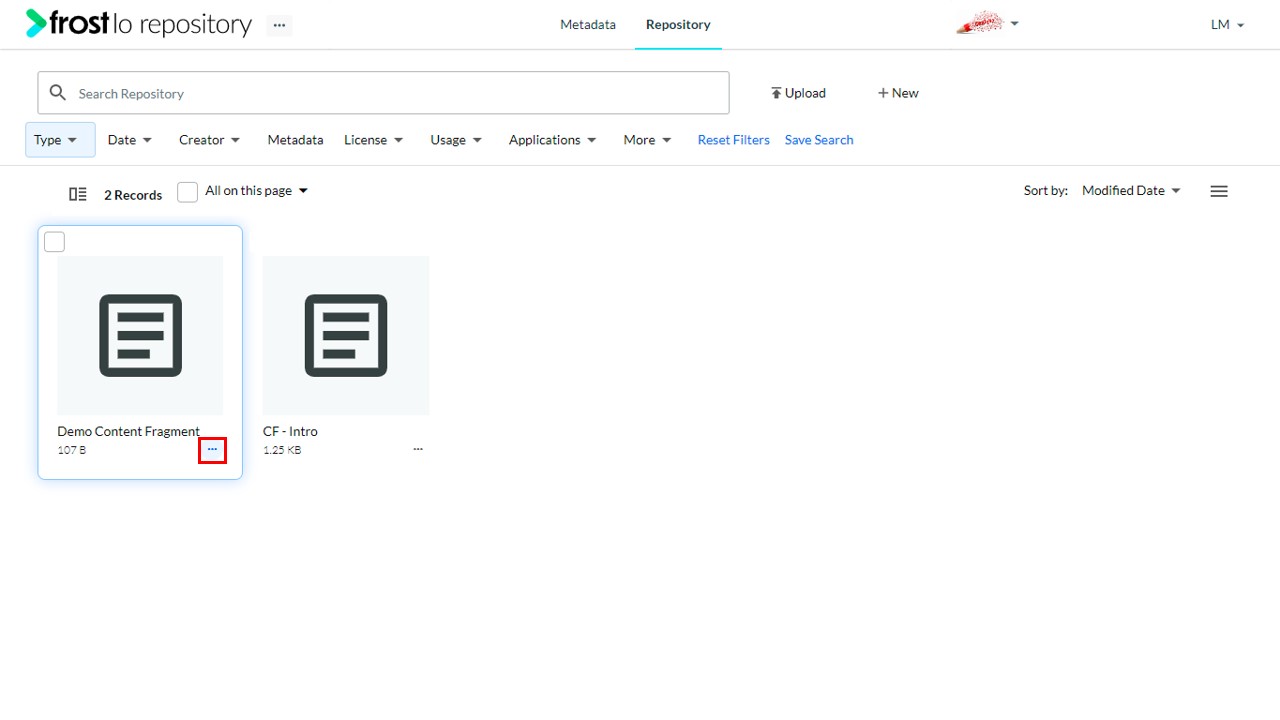
Task: Open the LM user account menu
Action: 1227,25
